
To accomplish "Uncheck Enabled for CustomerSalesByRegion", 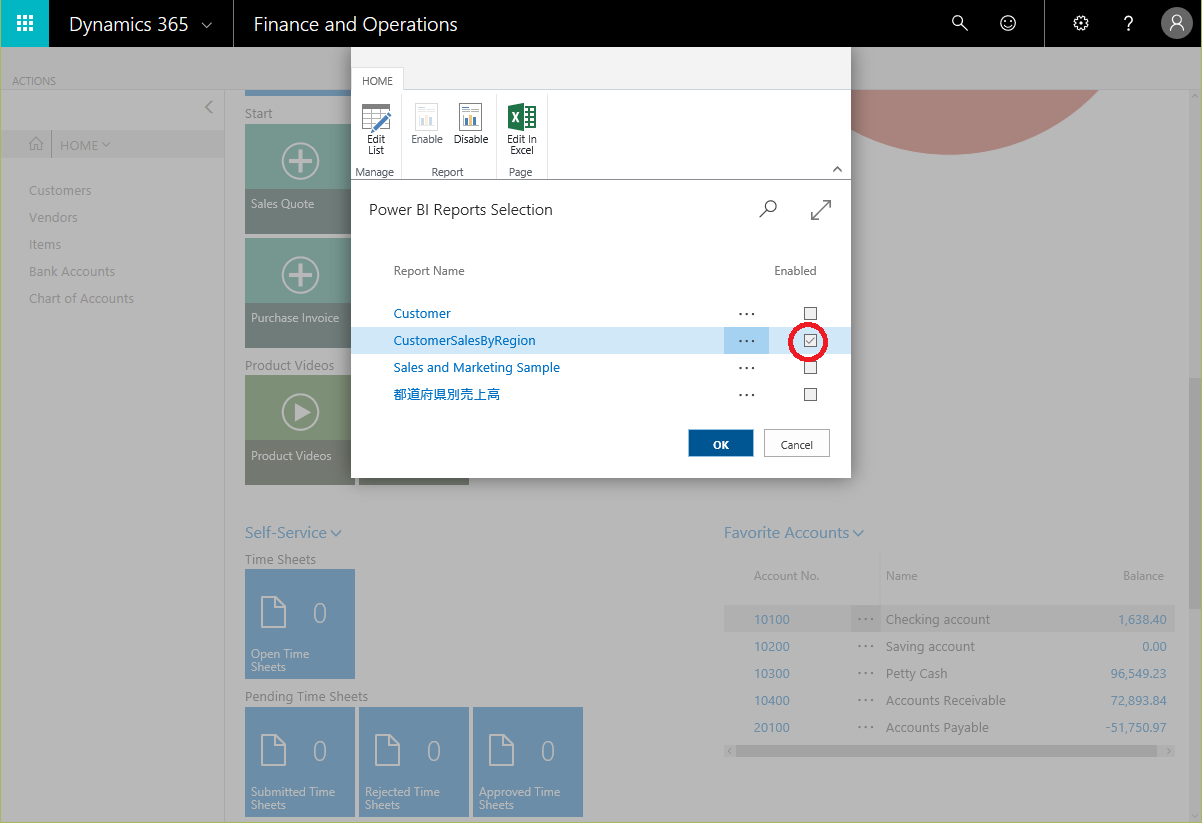I will click(810, 341).
